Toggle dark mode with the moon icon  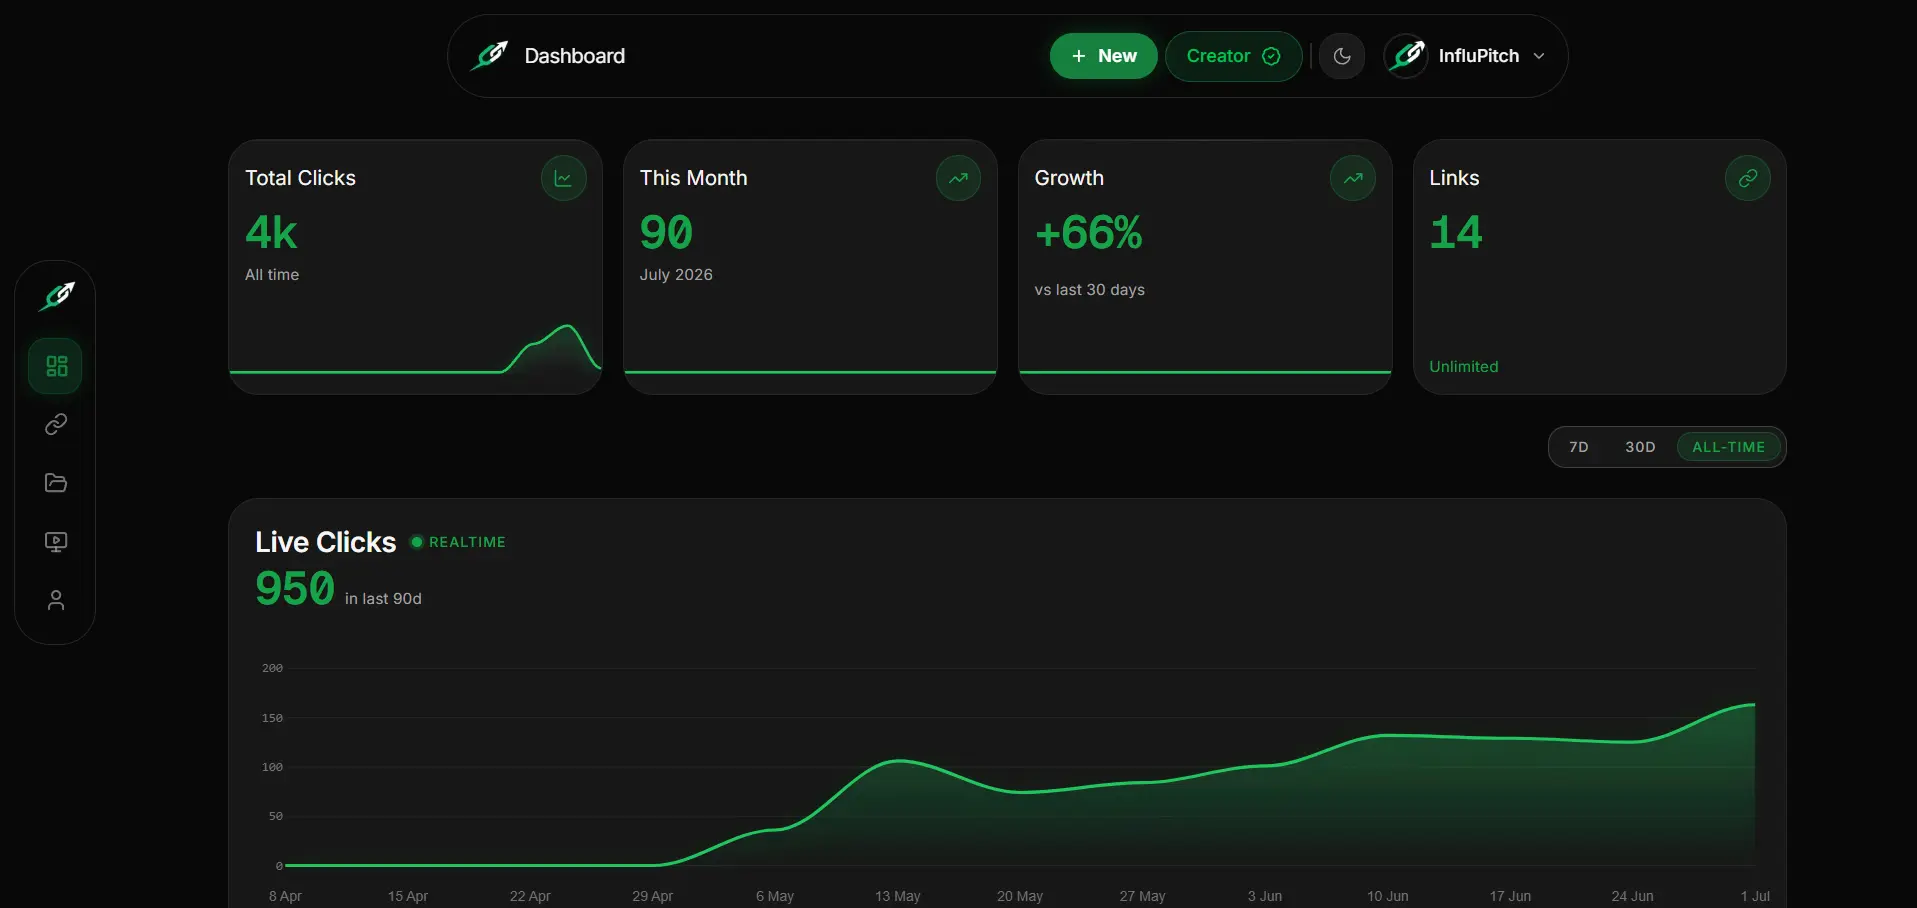coord(1342,56)
